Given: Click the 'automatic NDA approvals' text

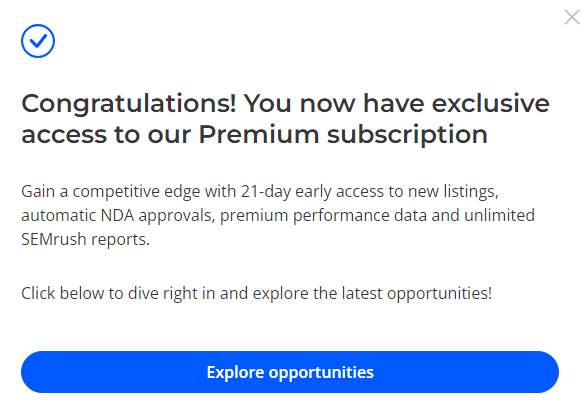Looking at the screenshot, I should 118,215.
